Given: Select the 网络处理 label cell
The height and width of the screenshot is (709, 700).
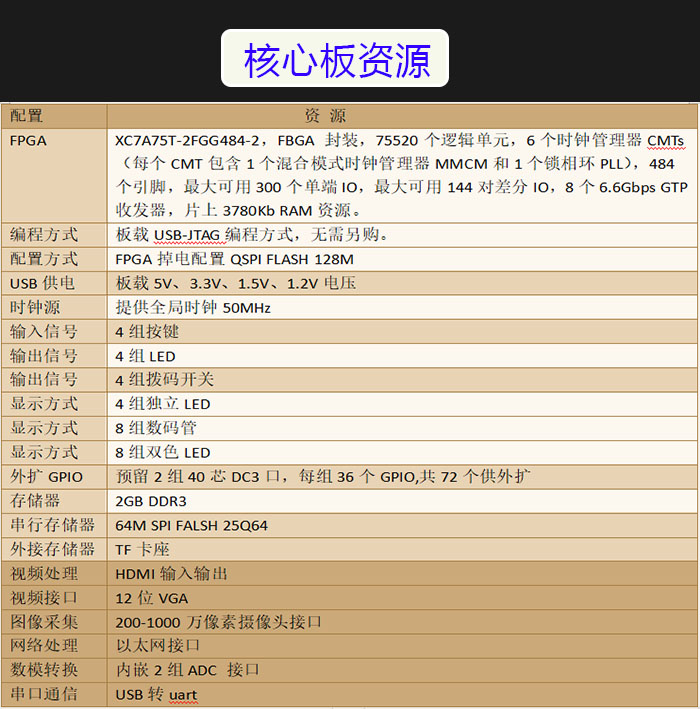Looking at the screenshot, I should [x=54, y=646].
